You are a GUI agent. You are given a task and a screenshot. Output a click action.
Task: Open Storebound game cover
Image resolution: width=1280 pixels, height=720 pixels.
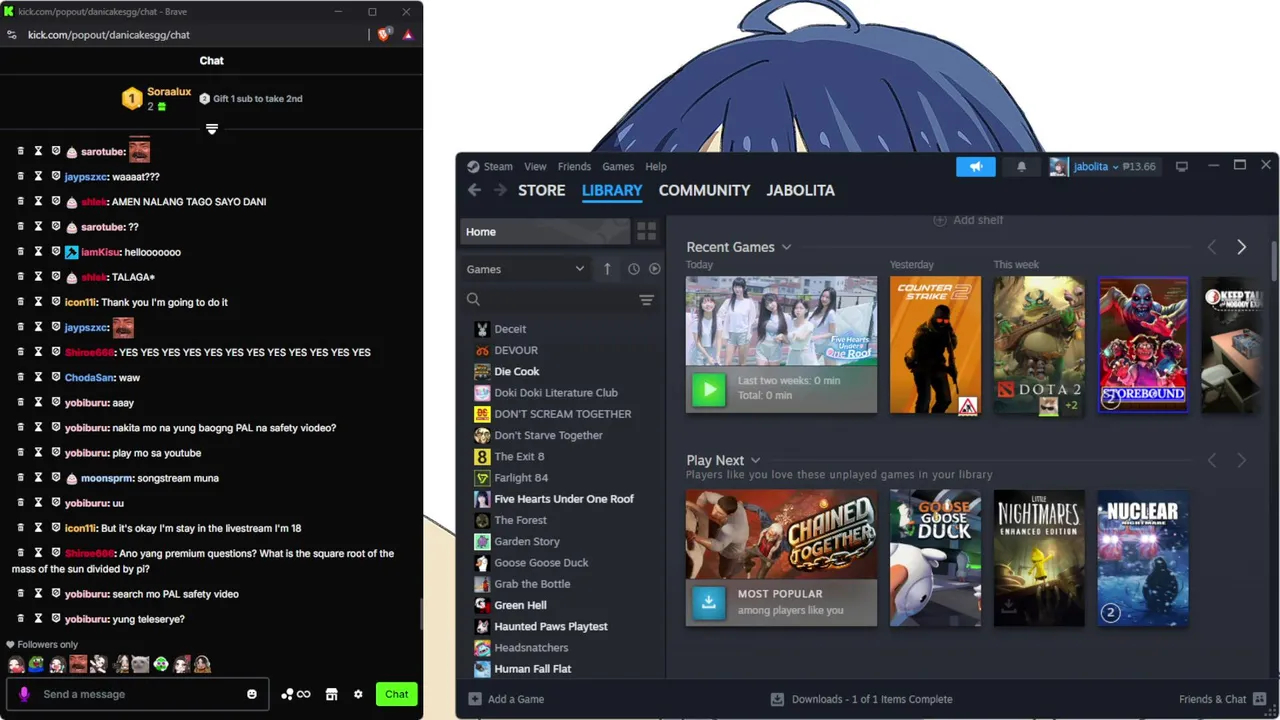[x=1143, y=345]
